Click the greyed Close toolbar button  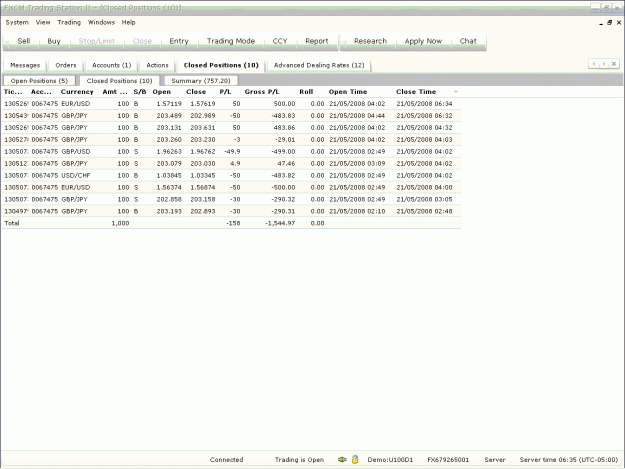pos(142,41)
